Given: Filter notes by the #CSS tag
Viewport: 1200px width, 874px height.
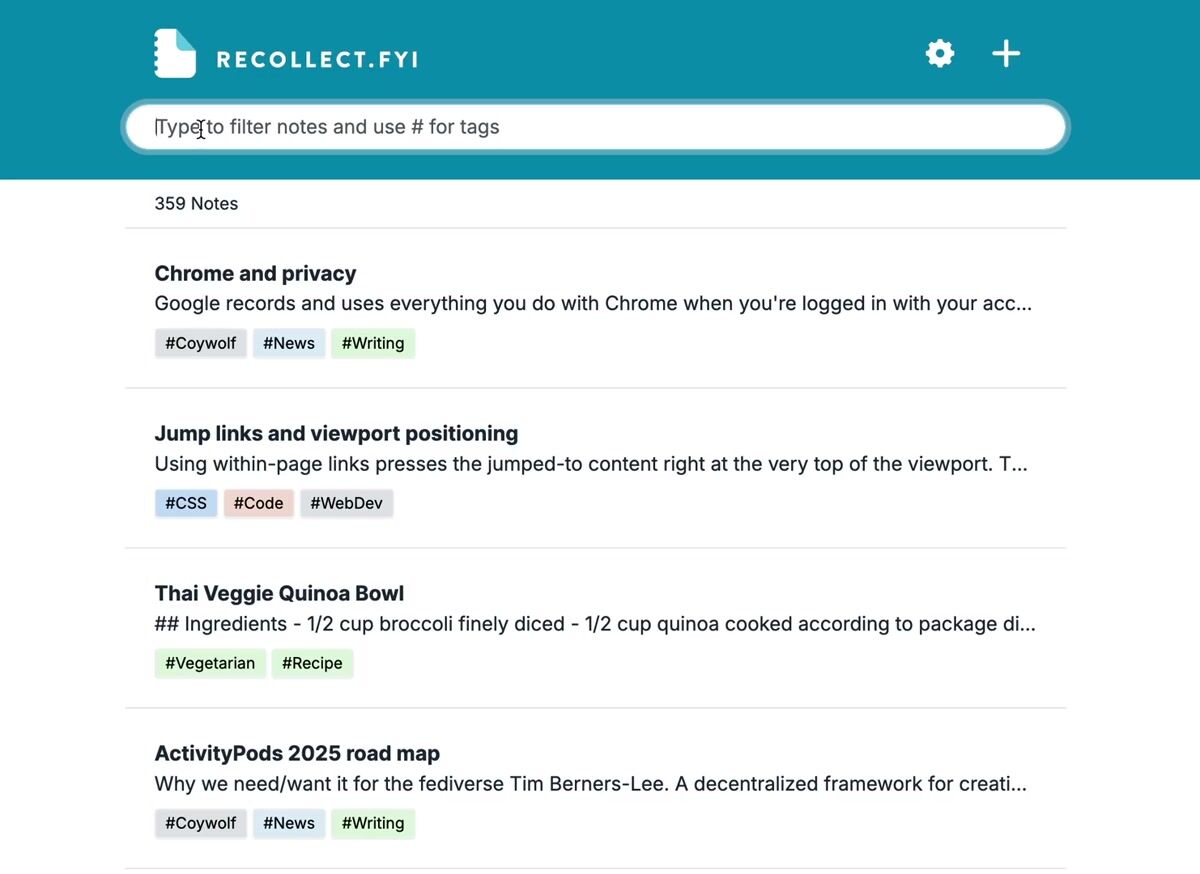Looking at the screenshot, I should (186, 503).
